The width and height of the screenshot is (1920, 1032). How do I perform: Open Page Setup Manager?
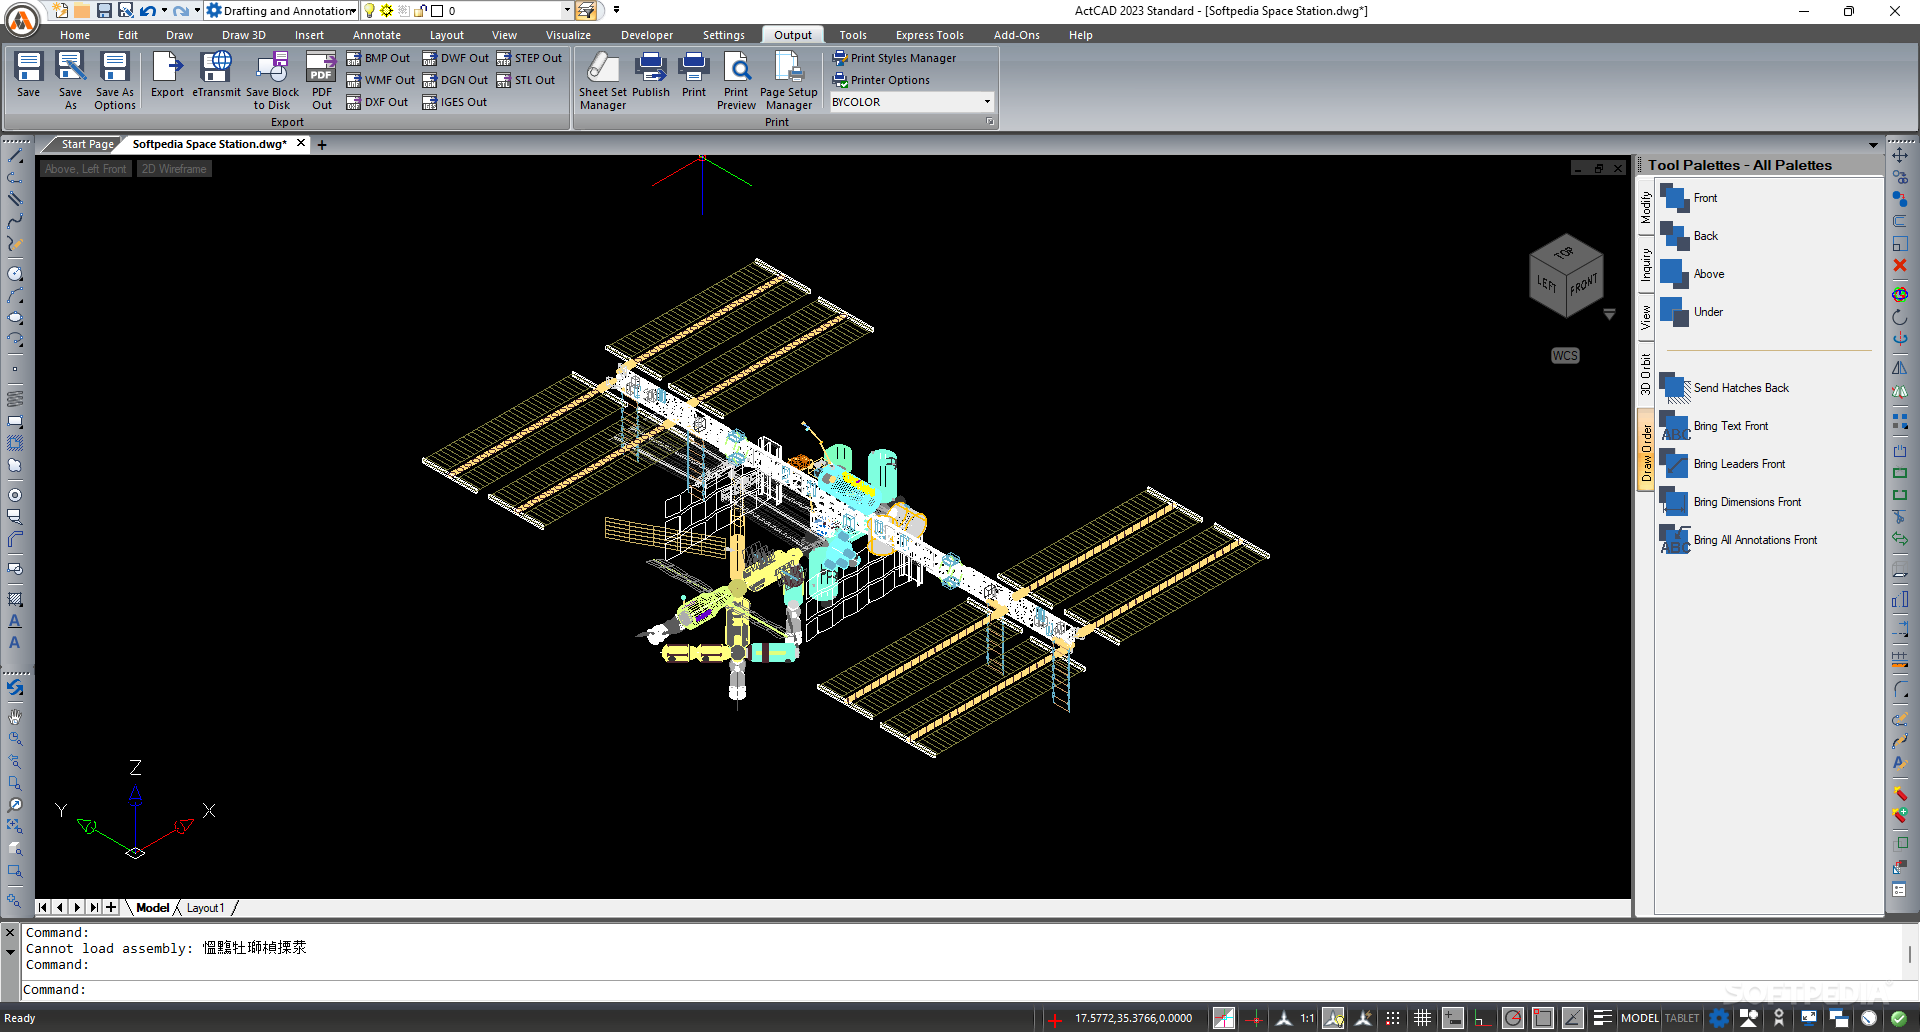point(789,80)
